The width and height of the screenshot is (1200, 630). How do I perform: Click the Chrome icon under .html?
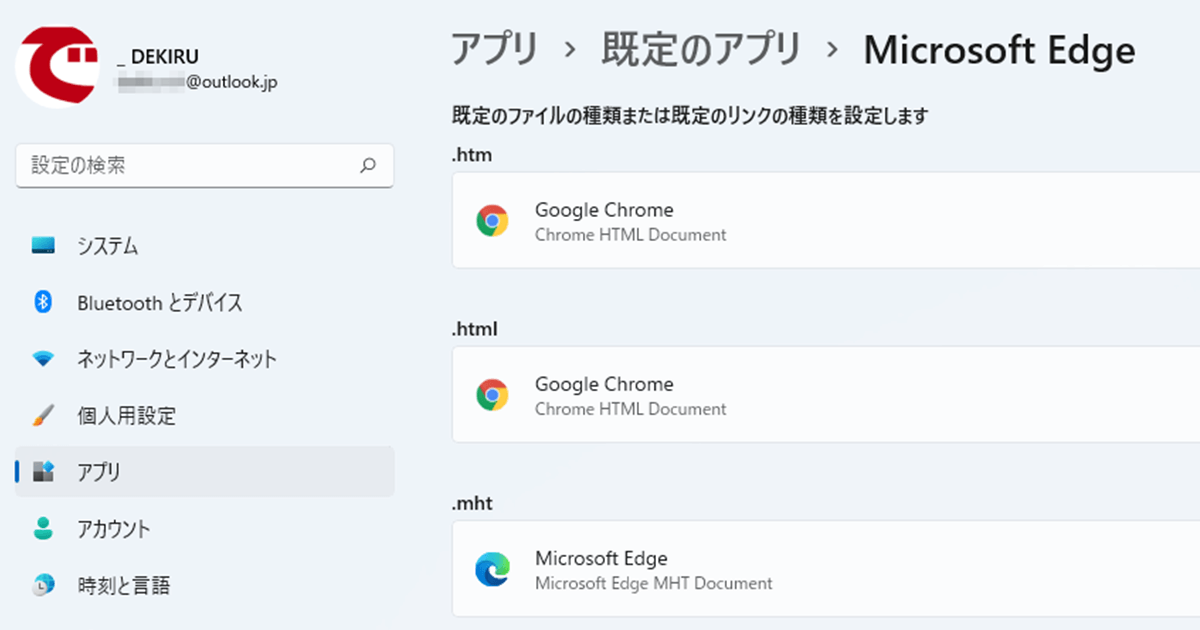(492, 395)
